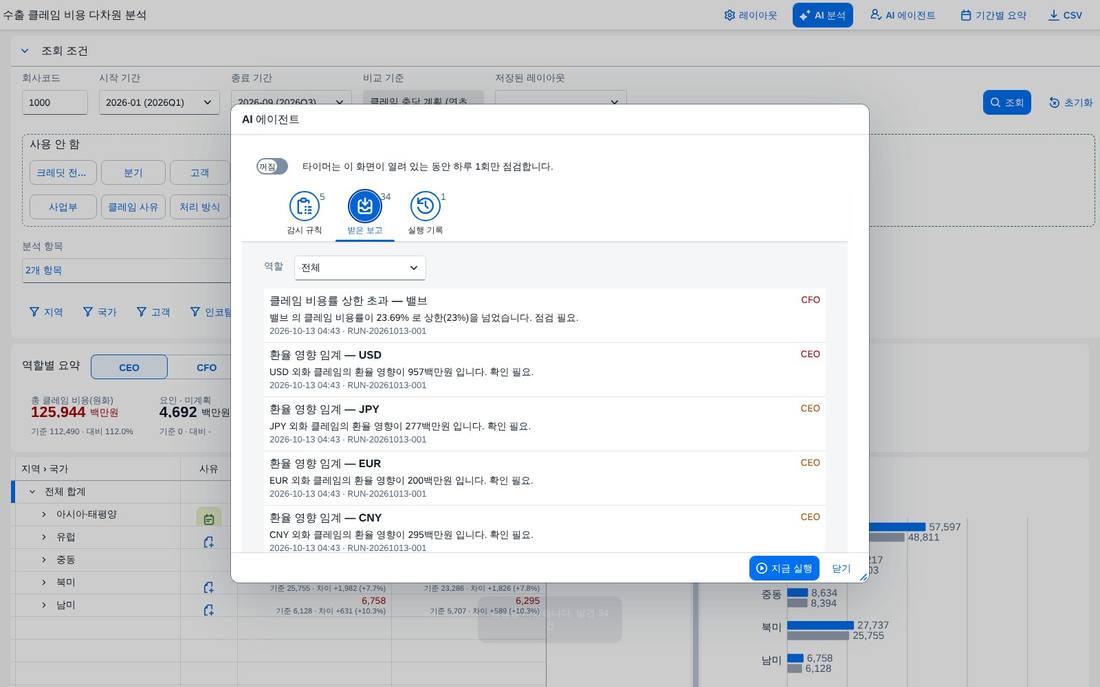1100x687 pixels.
Task: Close the AI 에이전트 dialog with 닫기
Action: [x=841, y=568]
